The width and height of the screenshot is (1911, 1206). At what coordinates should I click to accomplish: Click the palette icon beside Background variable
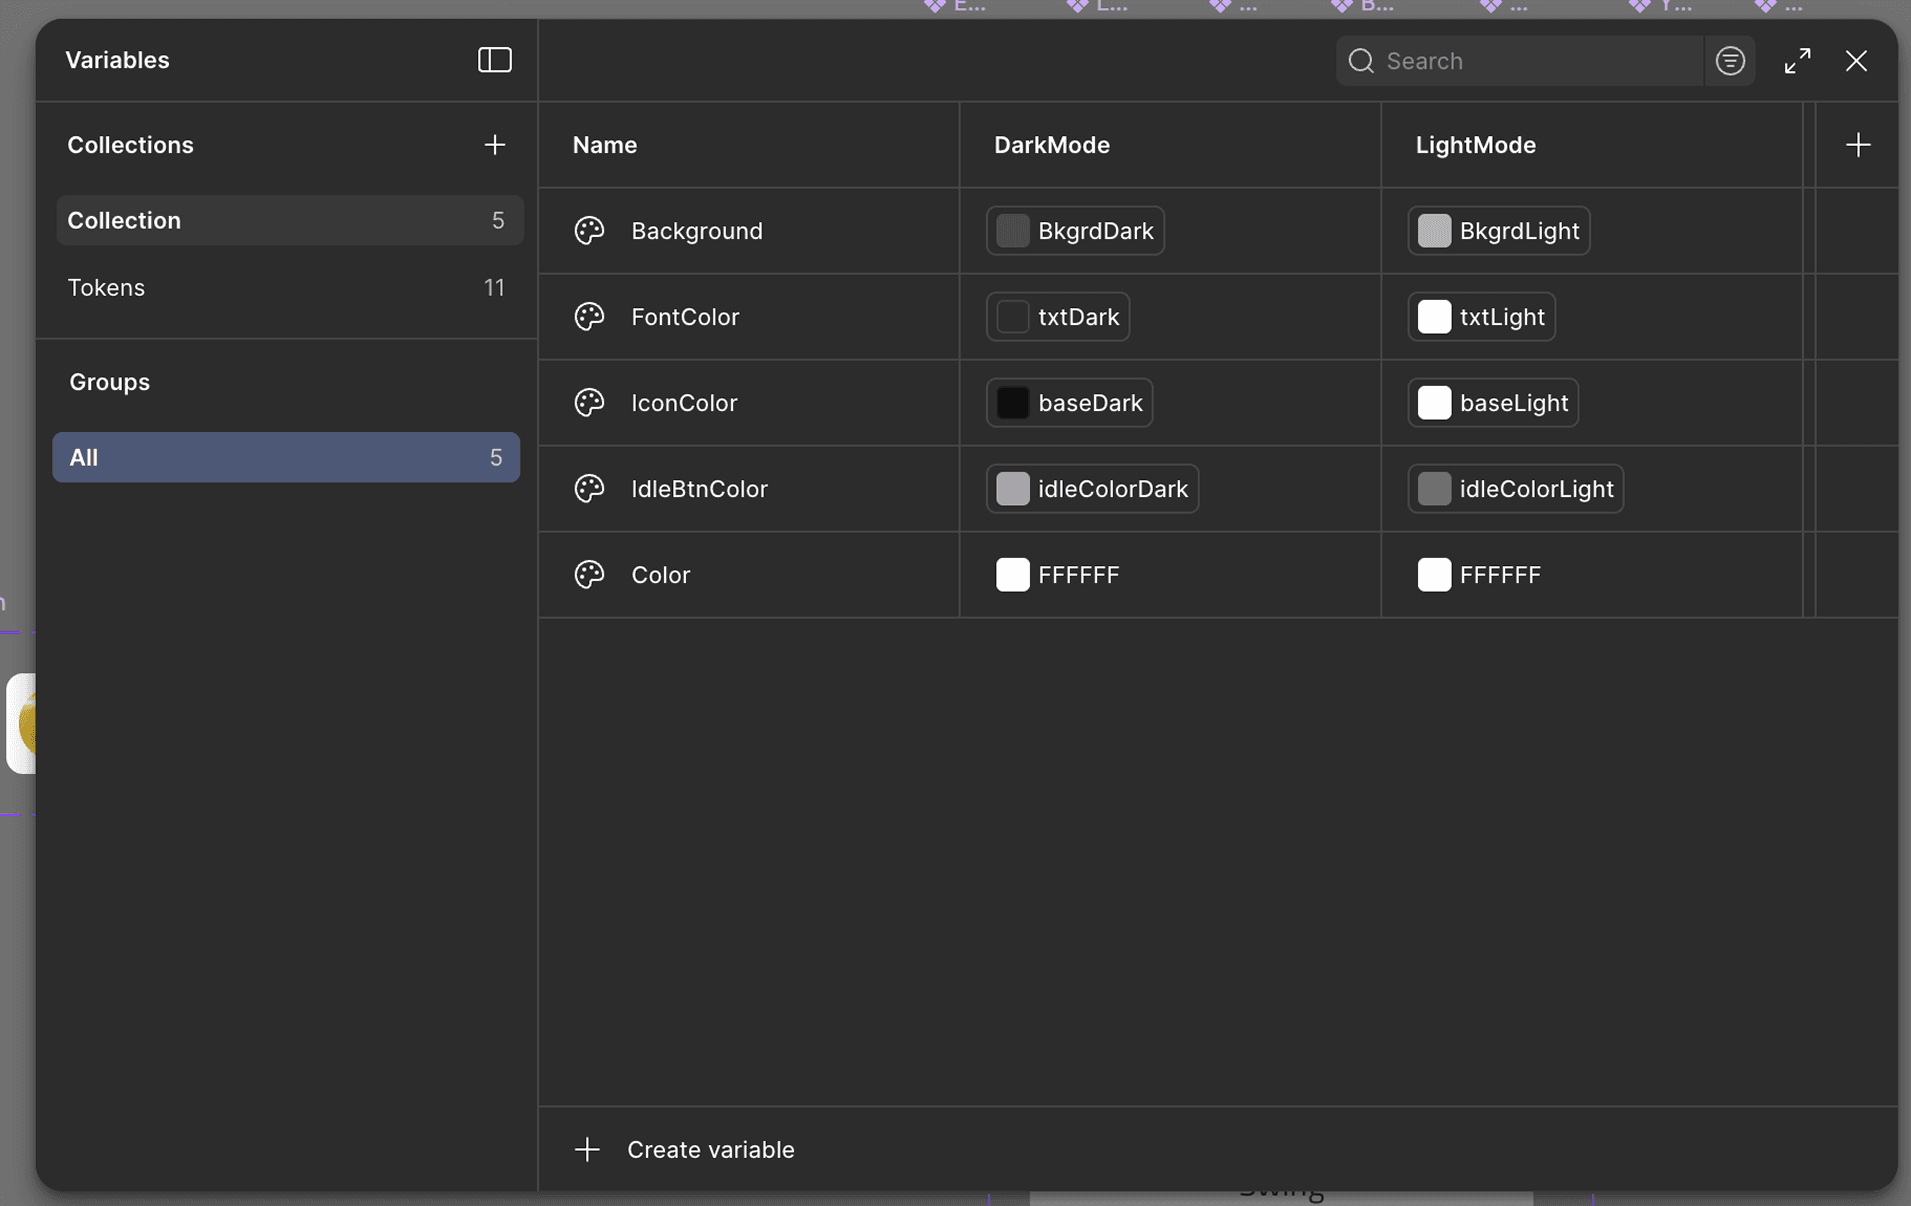(x=589, y=231)
